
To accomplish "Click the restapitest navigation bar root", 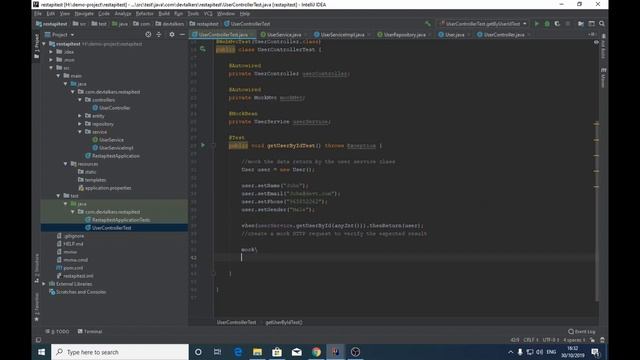I will (51, 24).
